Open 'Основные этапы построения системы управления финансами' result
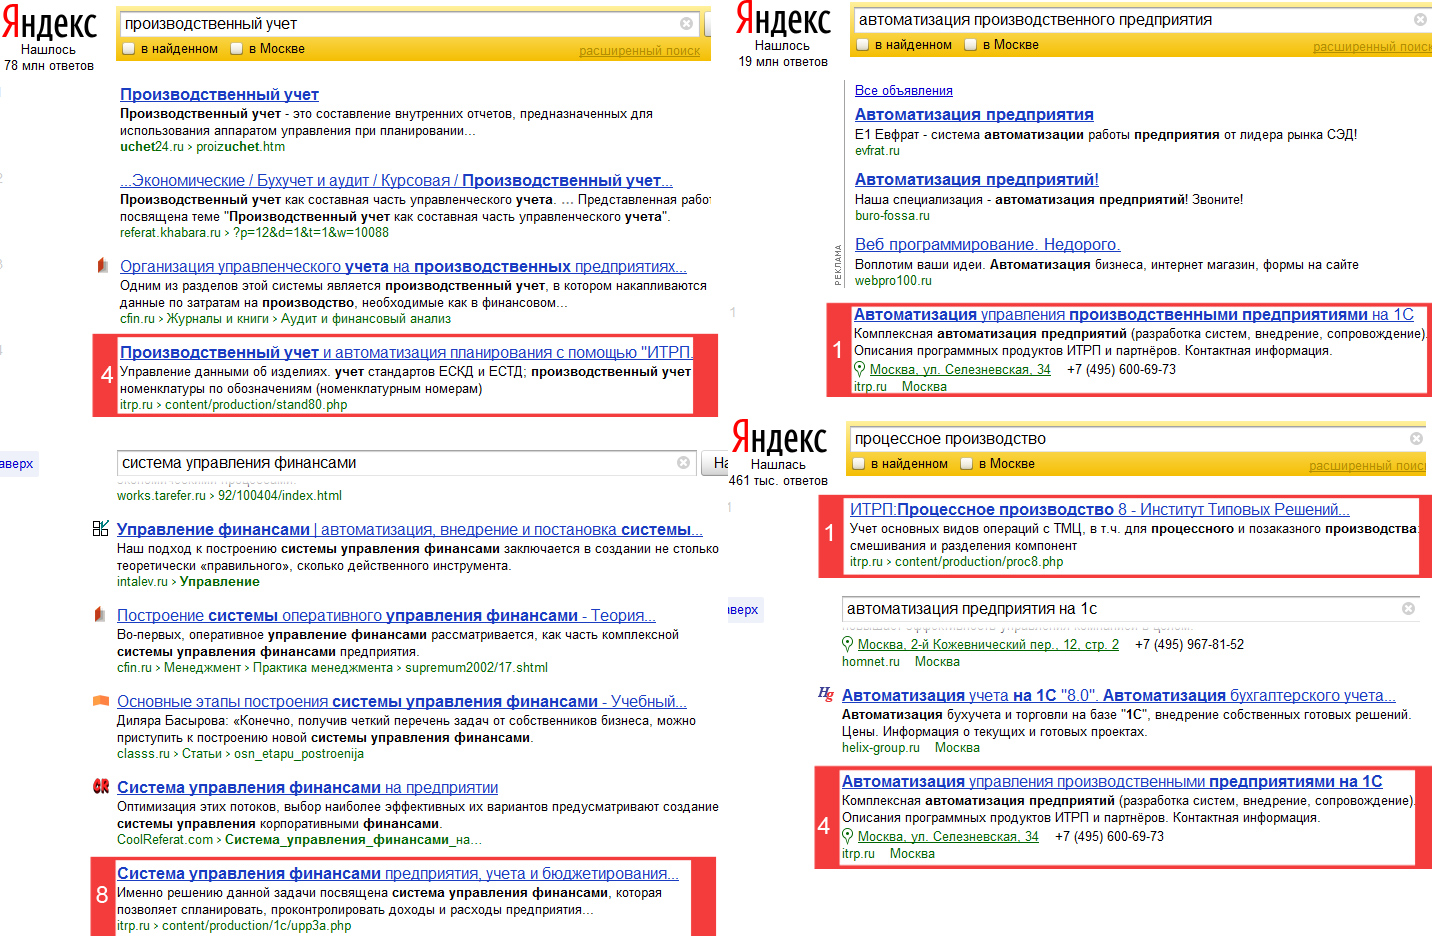This screenshot has width=1432, height=936. 402,701
